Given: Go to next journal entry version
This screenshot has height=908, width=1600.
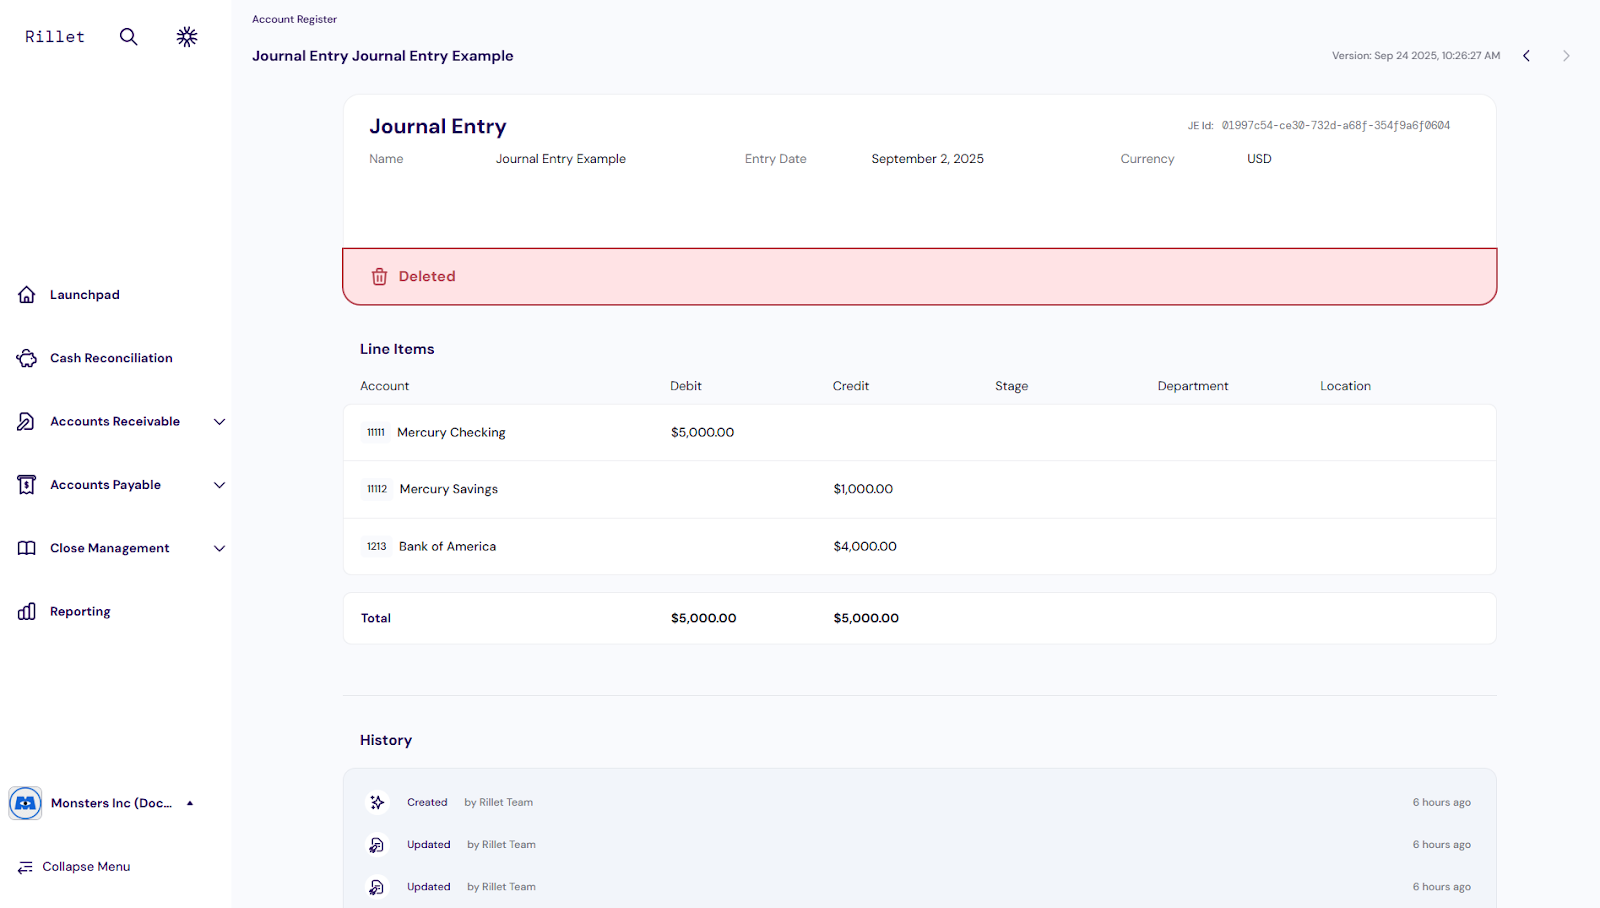Looking at the screenshot, I should click(1566, 56).
